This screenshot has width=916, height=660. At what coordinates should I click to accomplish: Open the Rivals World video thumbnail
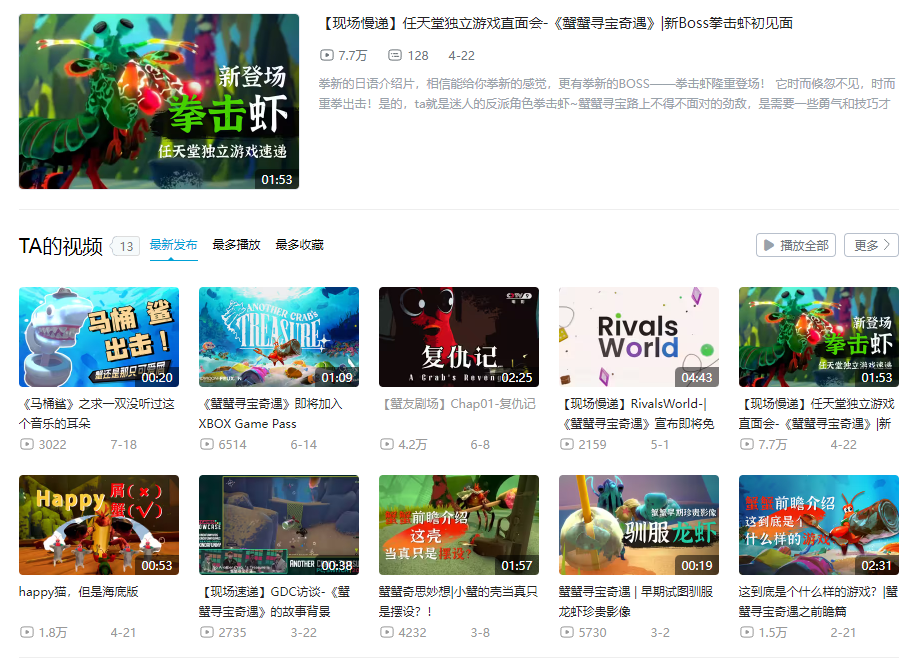tap(639, 337)
